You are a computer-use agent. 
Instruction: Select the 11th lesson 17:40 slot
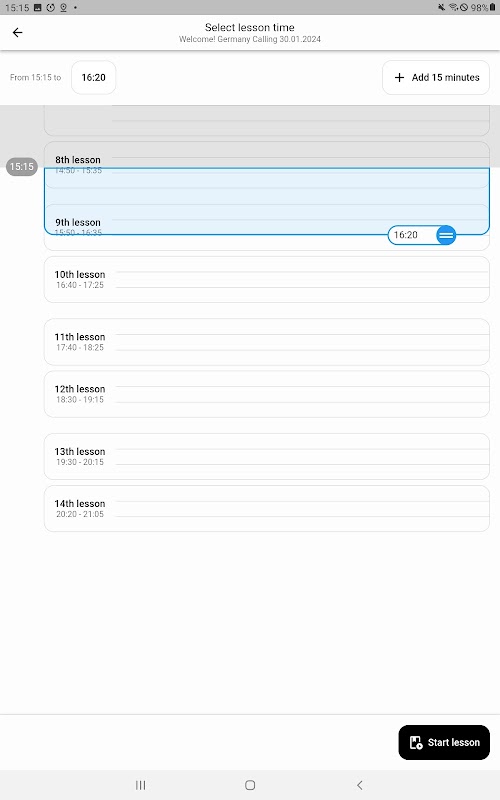[267, 342]
